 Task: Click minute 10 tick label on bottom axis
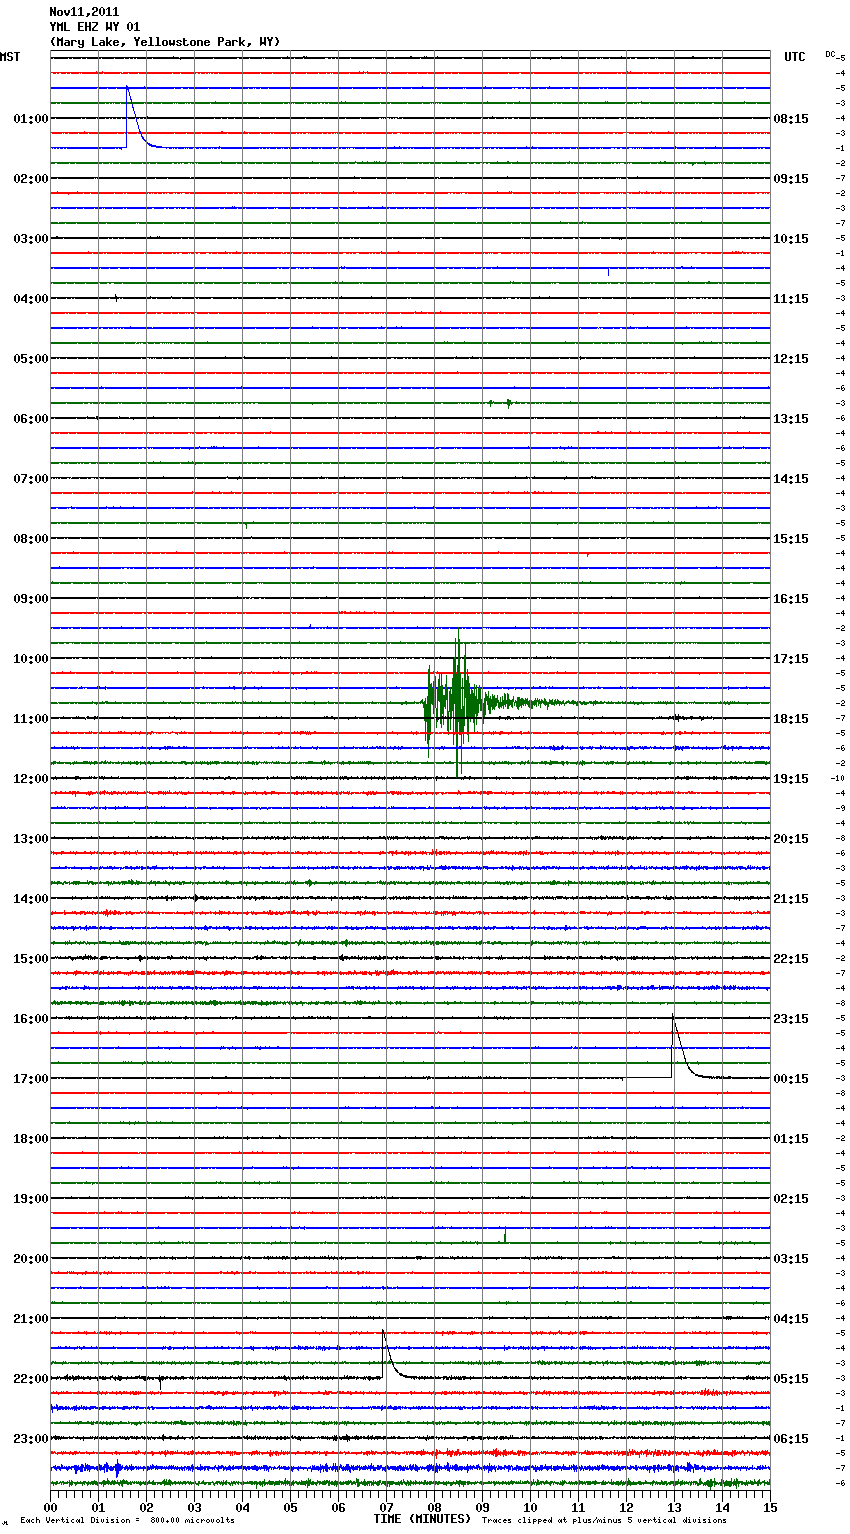530,1507
